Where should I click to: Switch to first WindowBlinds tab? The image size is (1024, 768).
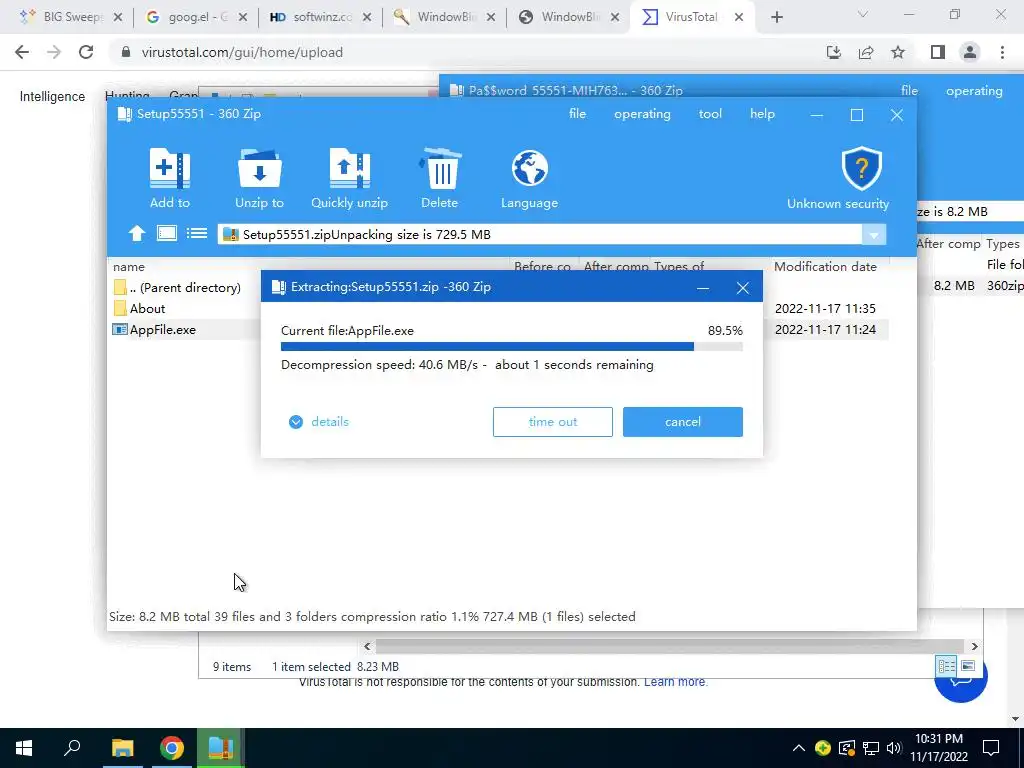442,17
